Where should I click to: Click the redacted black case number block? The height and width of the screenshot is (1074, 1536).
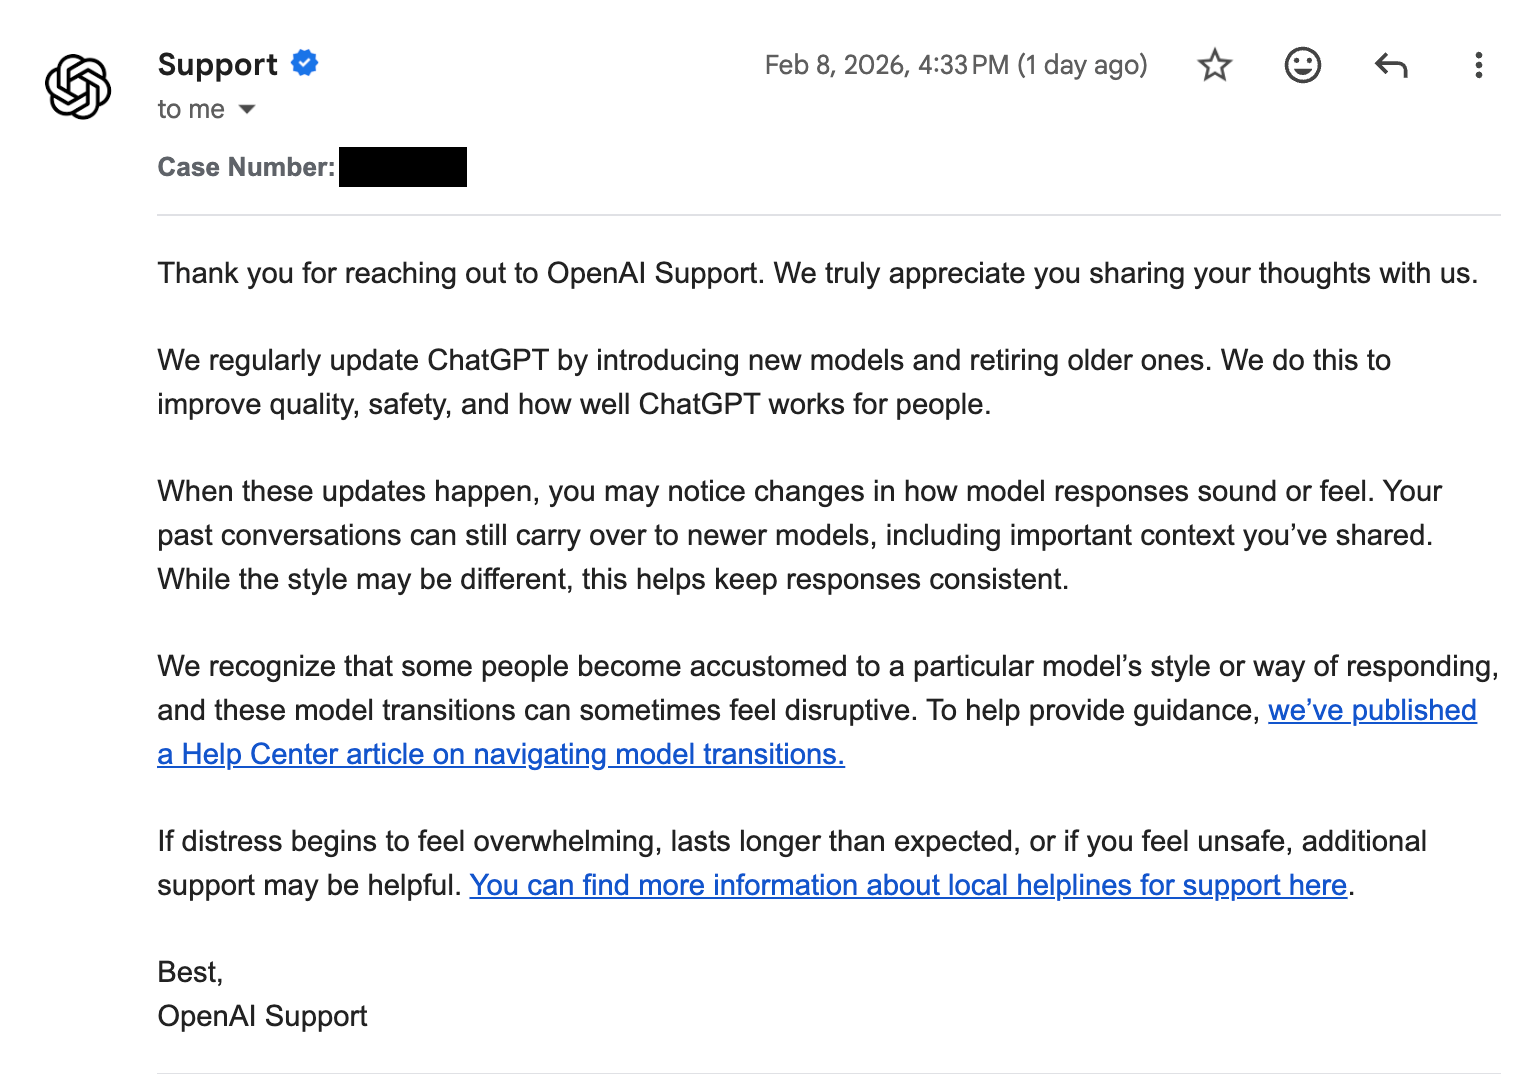(x=403, y=167)
